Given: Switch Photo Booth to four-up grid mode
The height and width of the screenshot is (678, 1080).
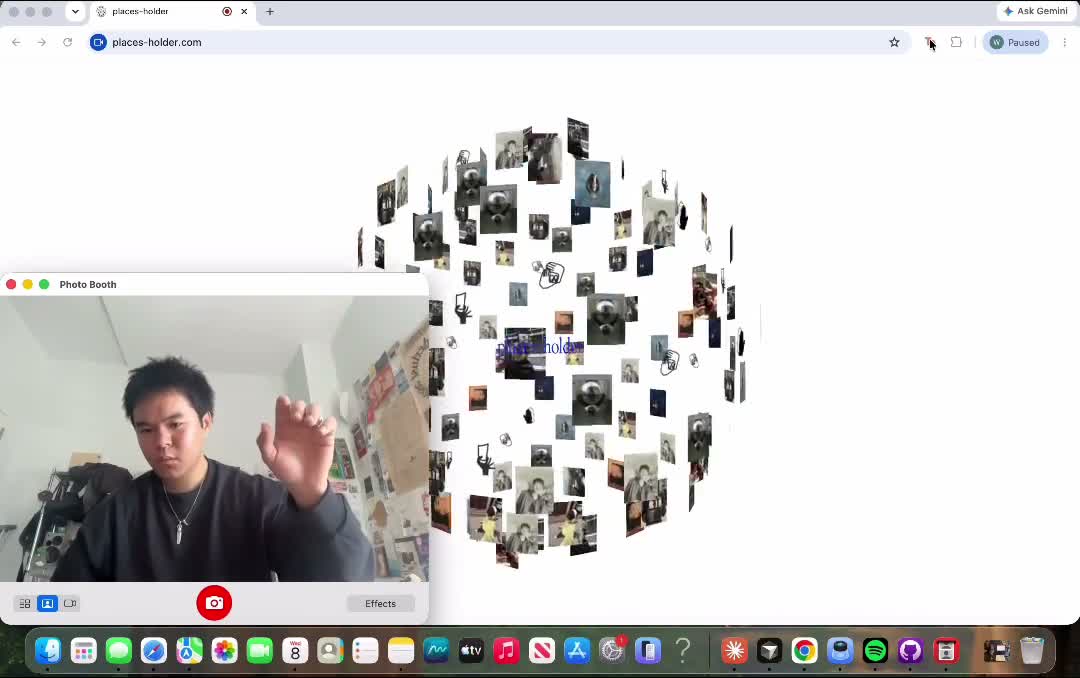Looking at the screenshot, I should [x=25, y=604].
